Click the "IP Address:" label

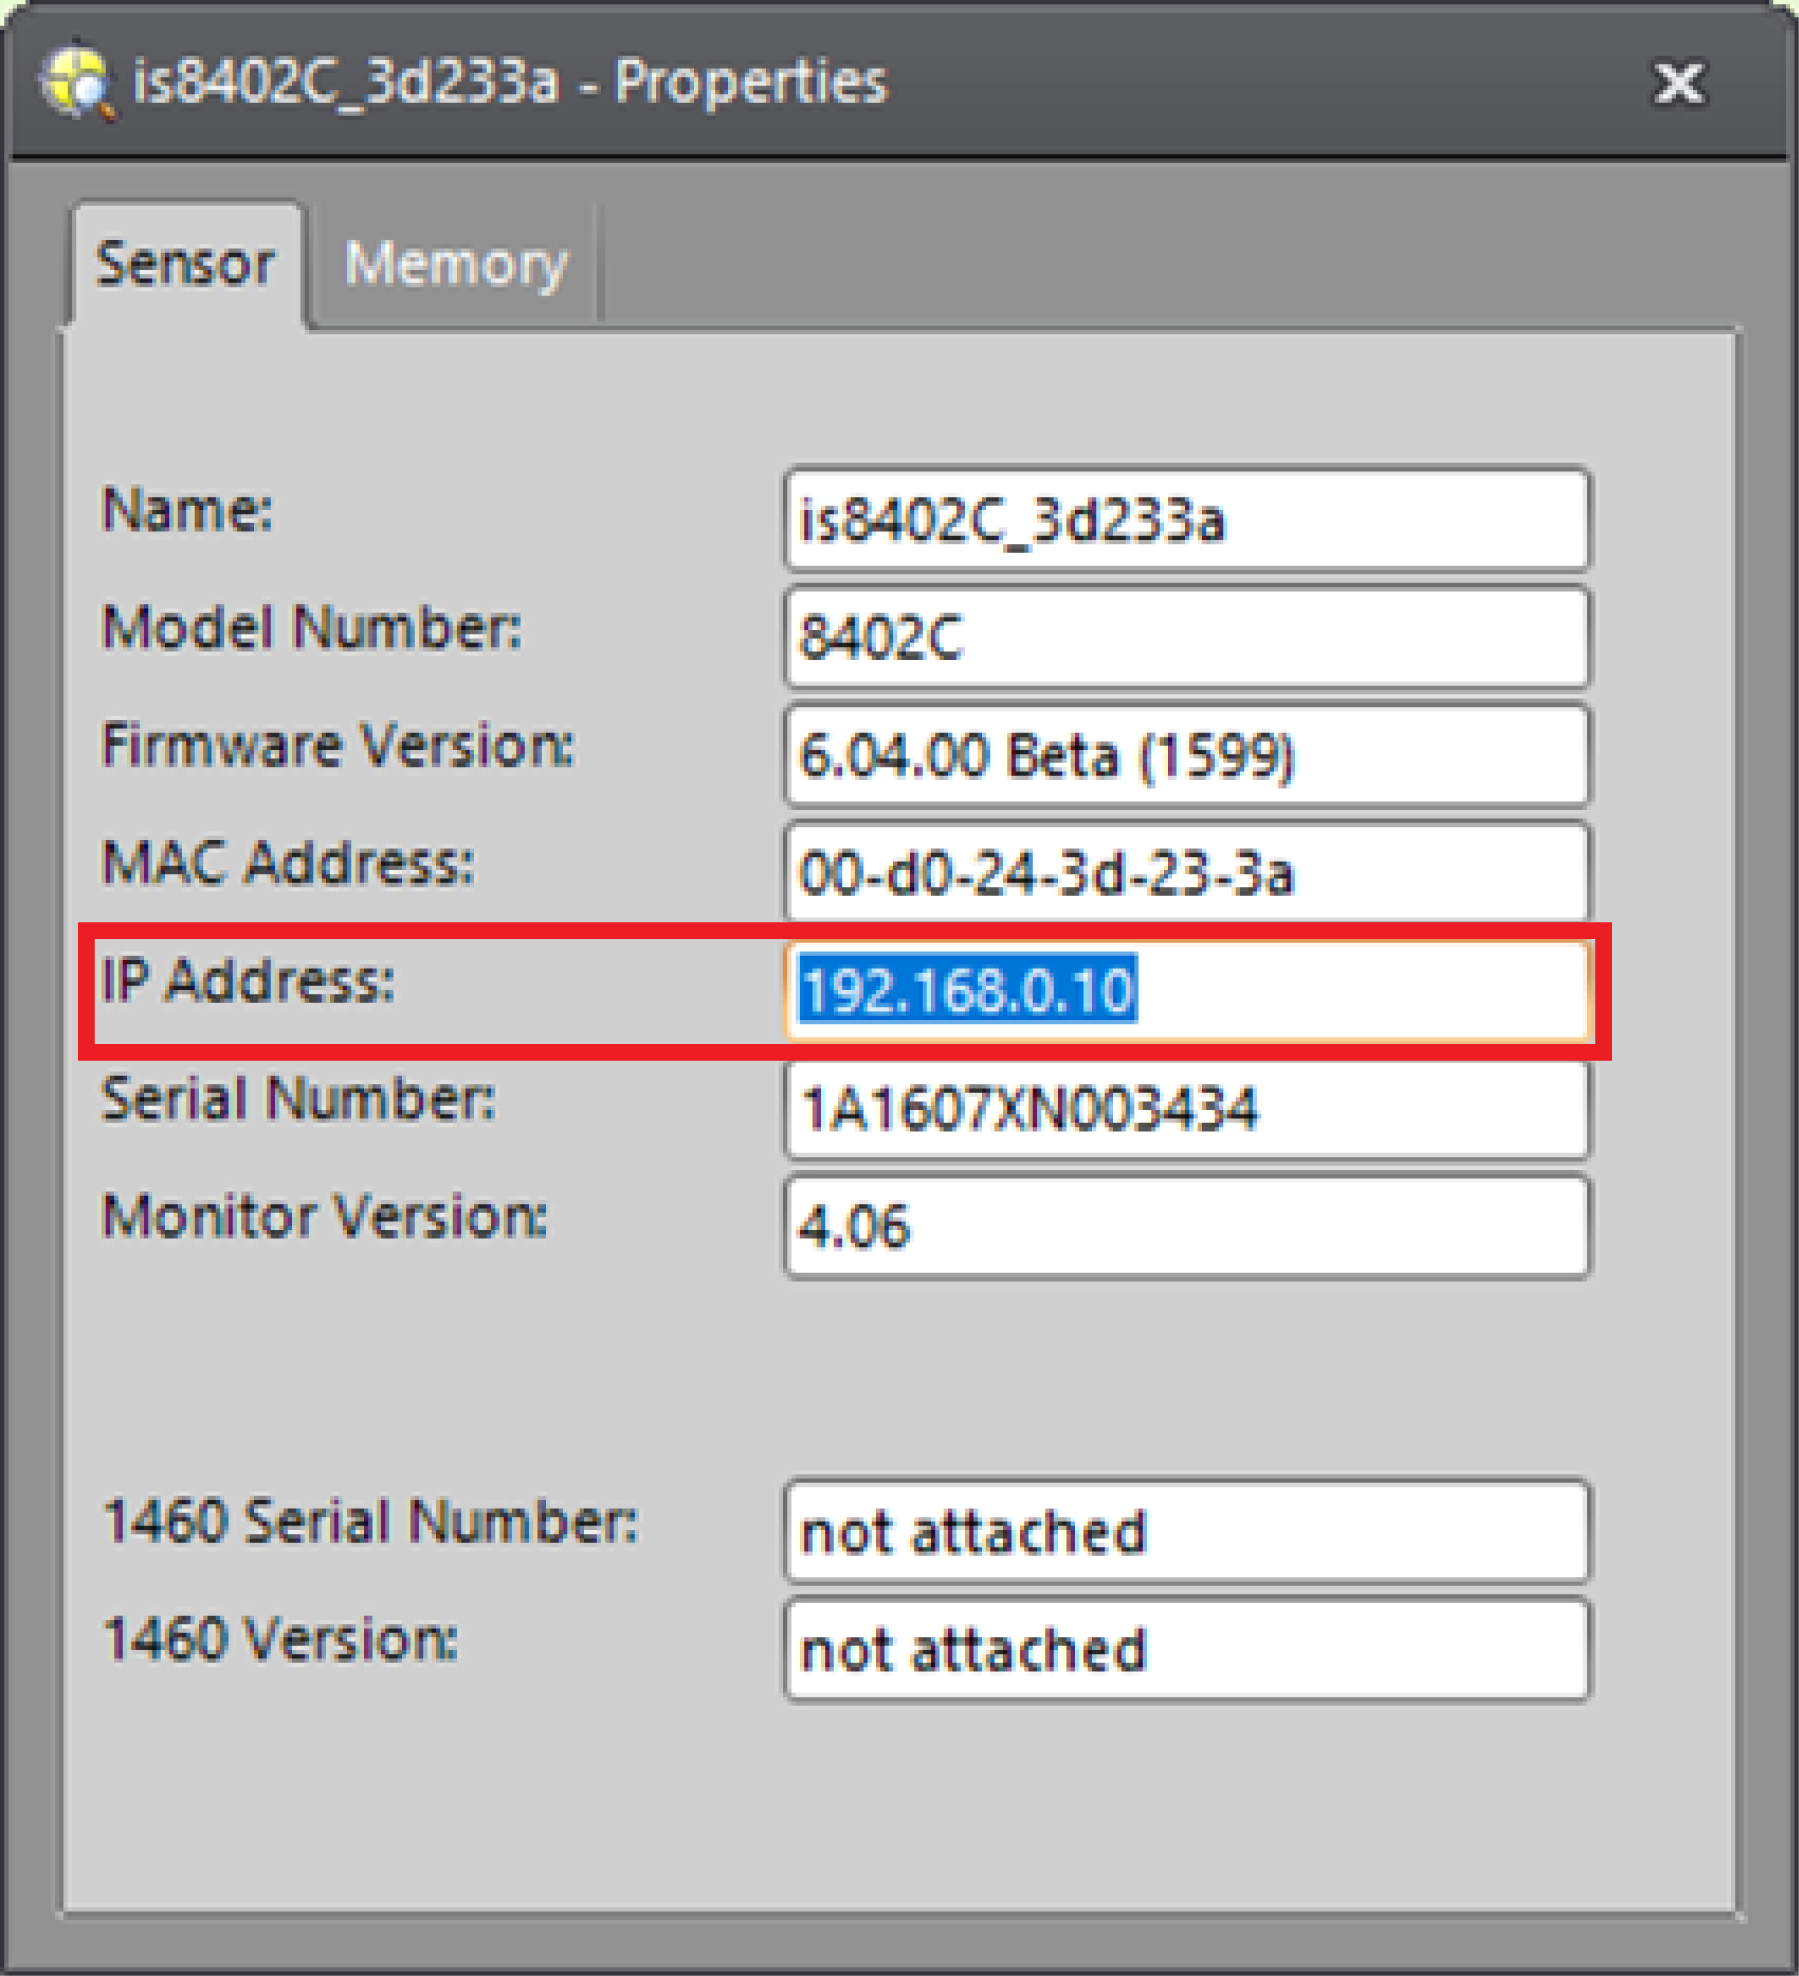[248, 981]
